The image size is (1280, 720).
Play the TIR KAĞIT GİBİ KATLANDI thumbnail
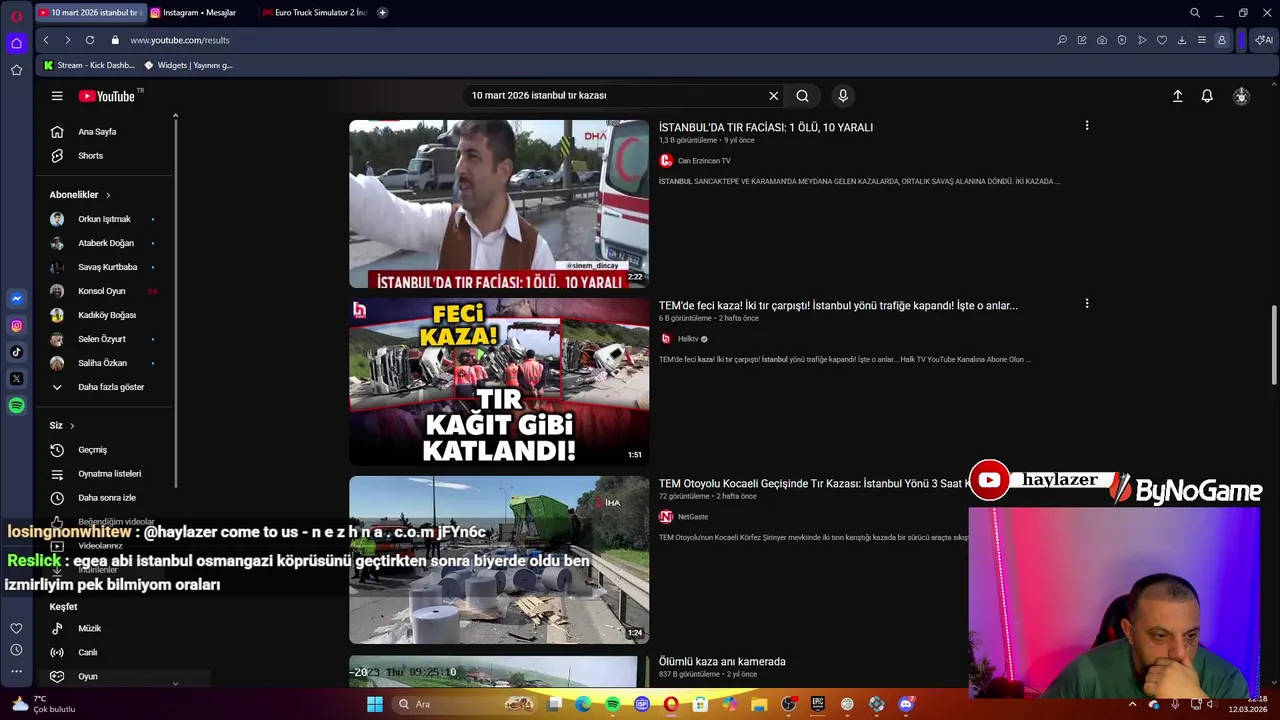[x=499, y=381]
